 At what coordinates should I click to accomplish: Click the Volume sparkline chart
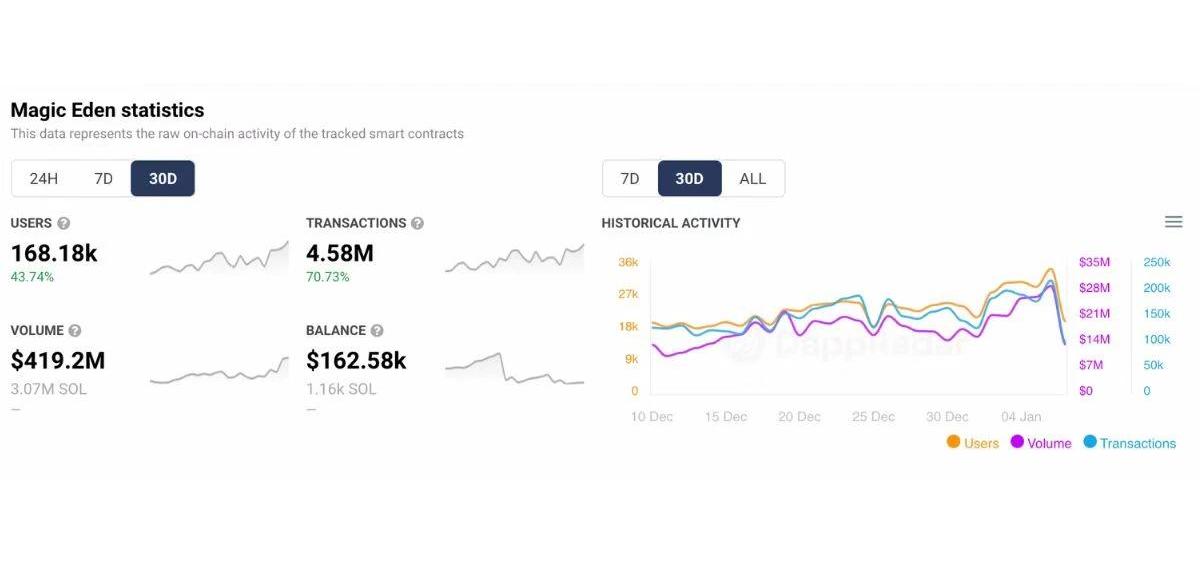(x=219, y=371)
